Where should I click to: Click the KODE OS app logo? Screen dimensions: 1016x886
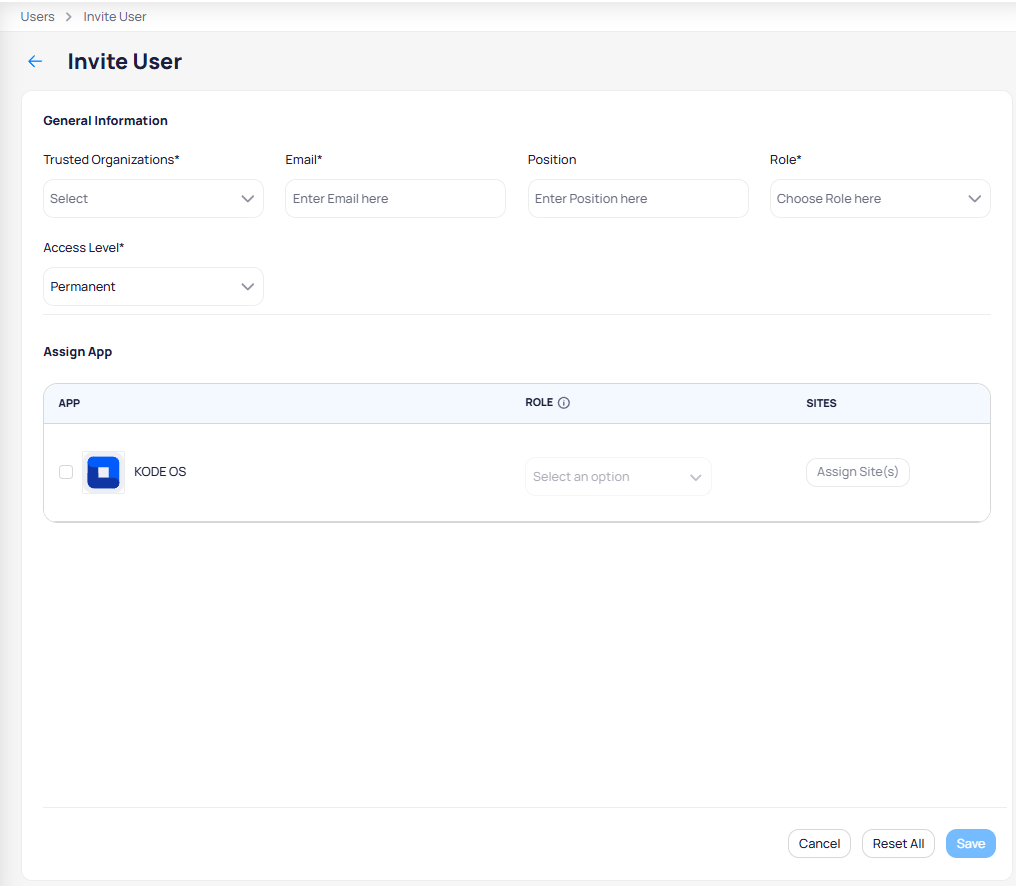coord(104,472)
